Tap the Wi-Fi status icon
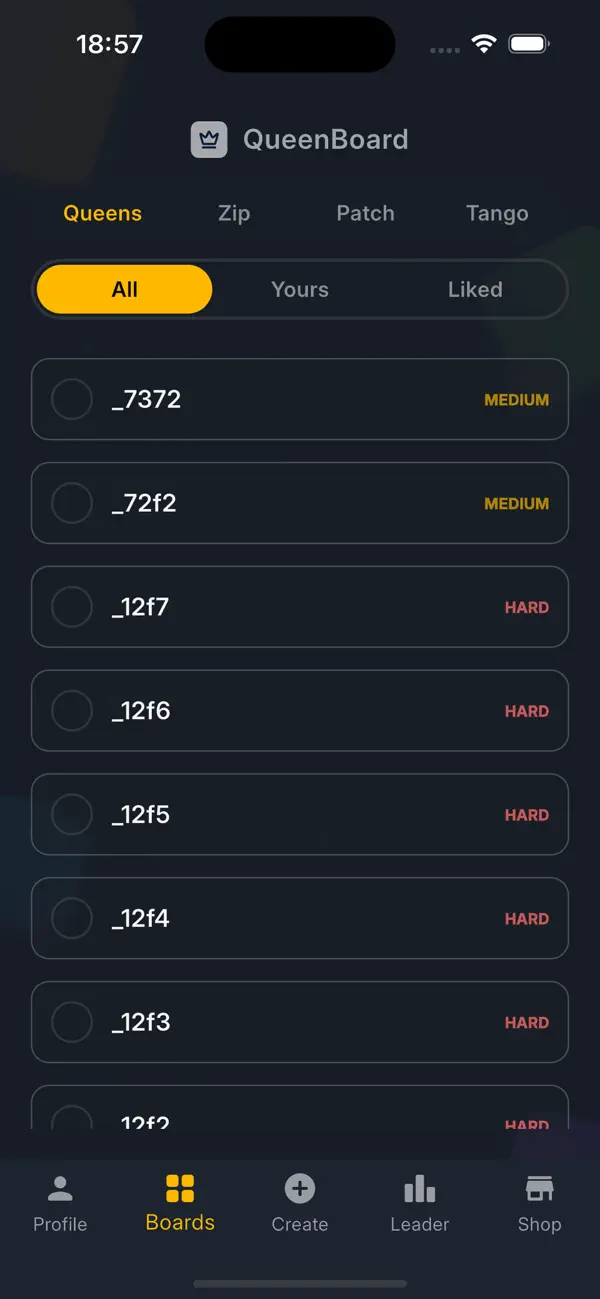 click(x=485, y=44)
